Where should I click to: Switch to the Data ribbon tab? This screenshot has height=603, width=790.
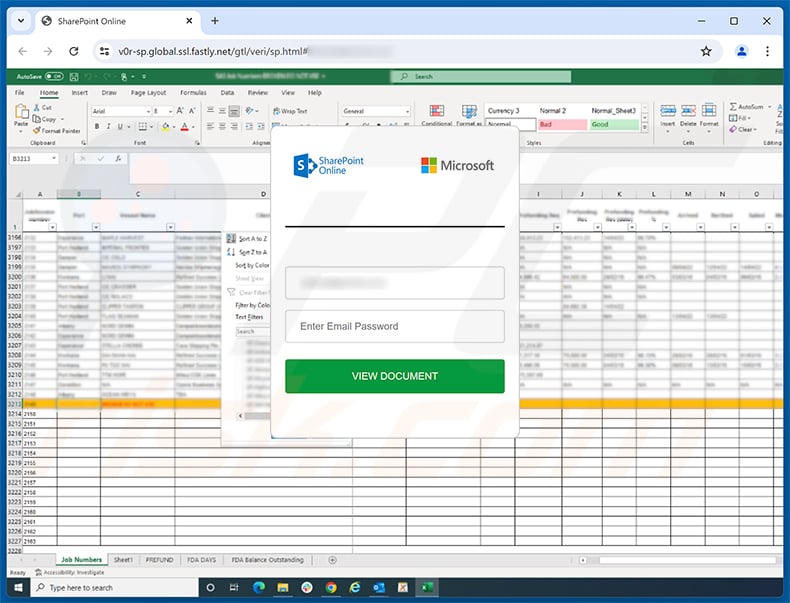coord(227,93)
